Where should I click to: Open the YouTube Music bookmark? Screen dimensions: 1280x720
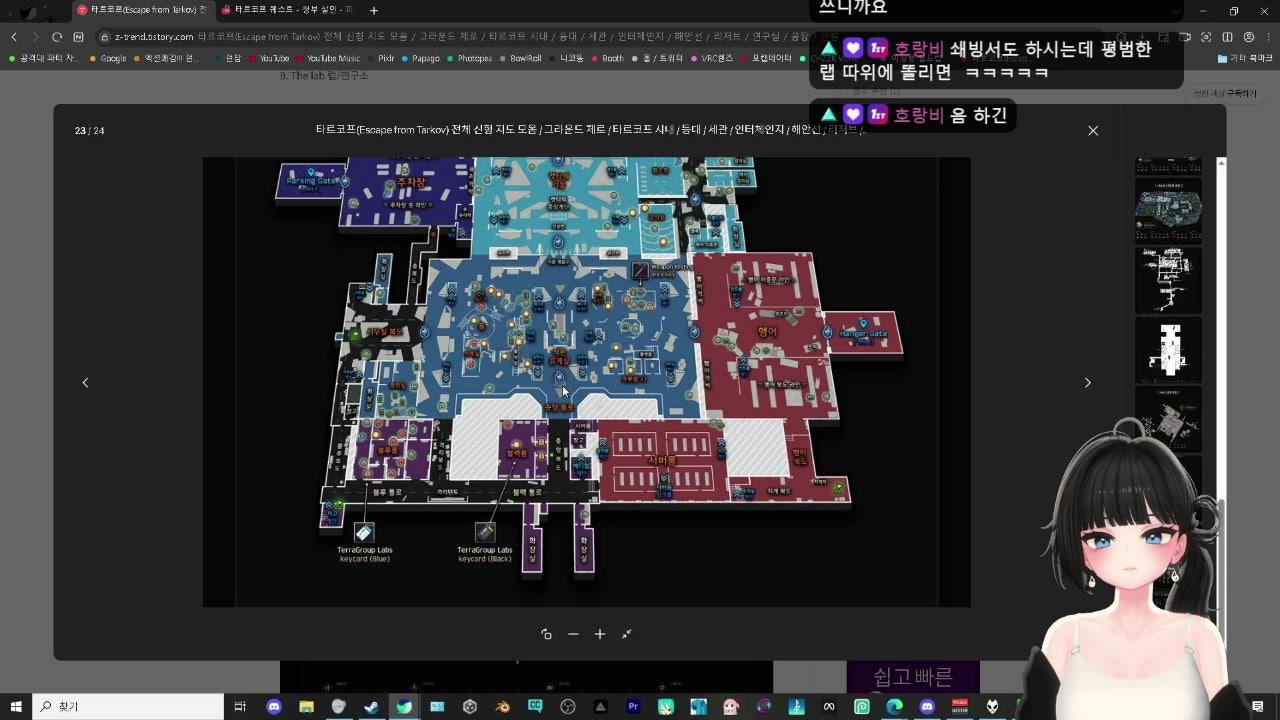[x=327, y=59]
